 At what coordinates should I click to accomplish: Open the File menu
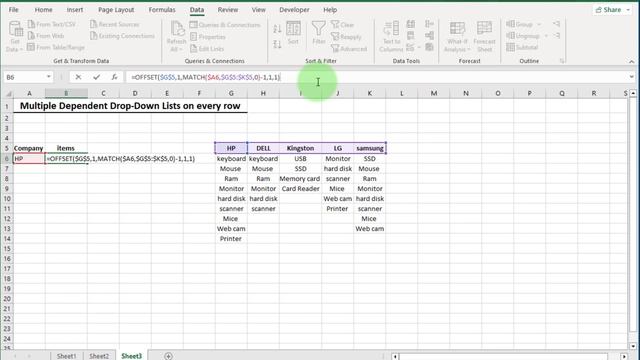[x=13, y=9]
